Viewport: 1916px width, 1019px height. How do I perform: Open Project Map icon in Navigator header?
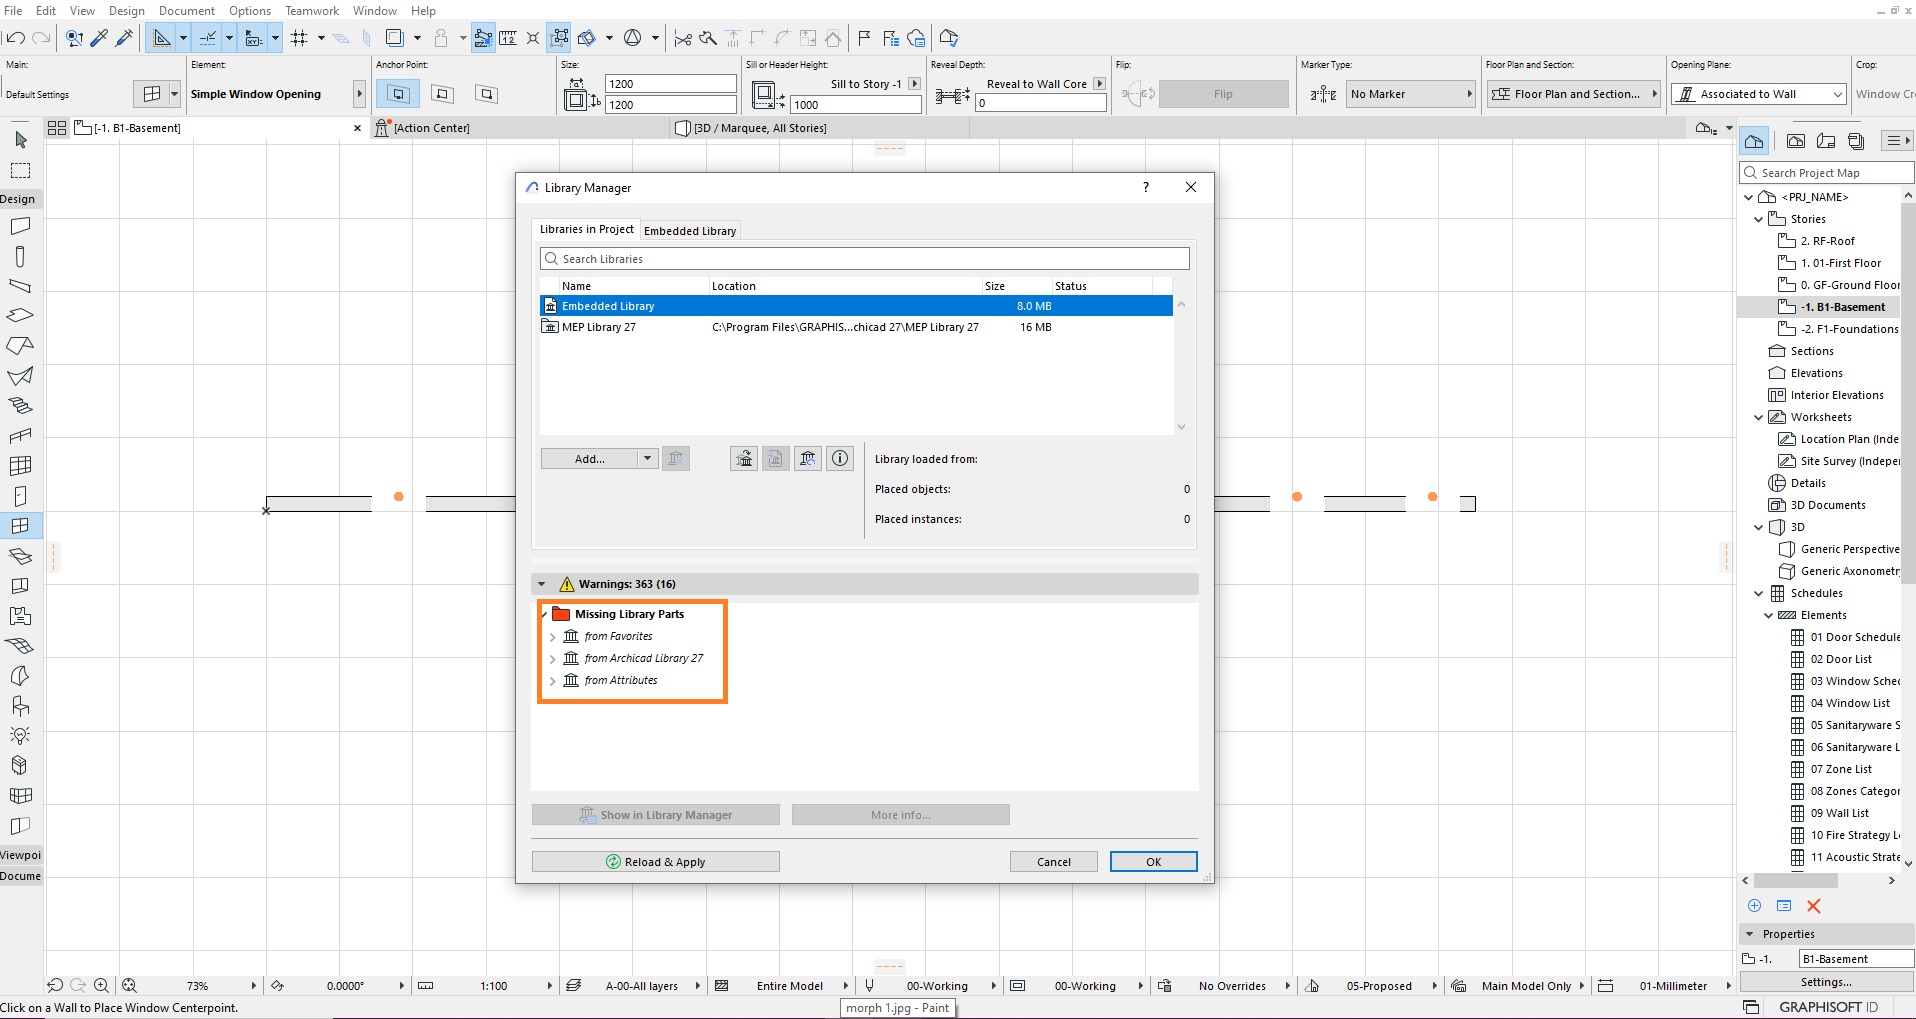tap(1754, 141)
